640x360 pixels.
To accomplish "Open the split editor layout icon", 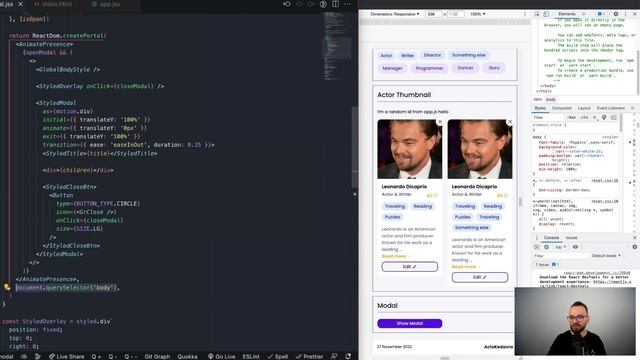I will tap(335, 4).
